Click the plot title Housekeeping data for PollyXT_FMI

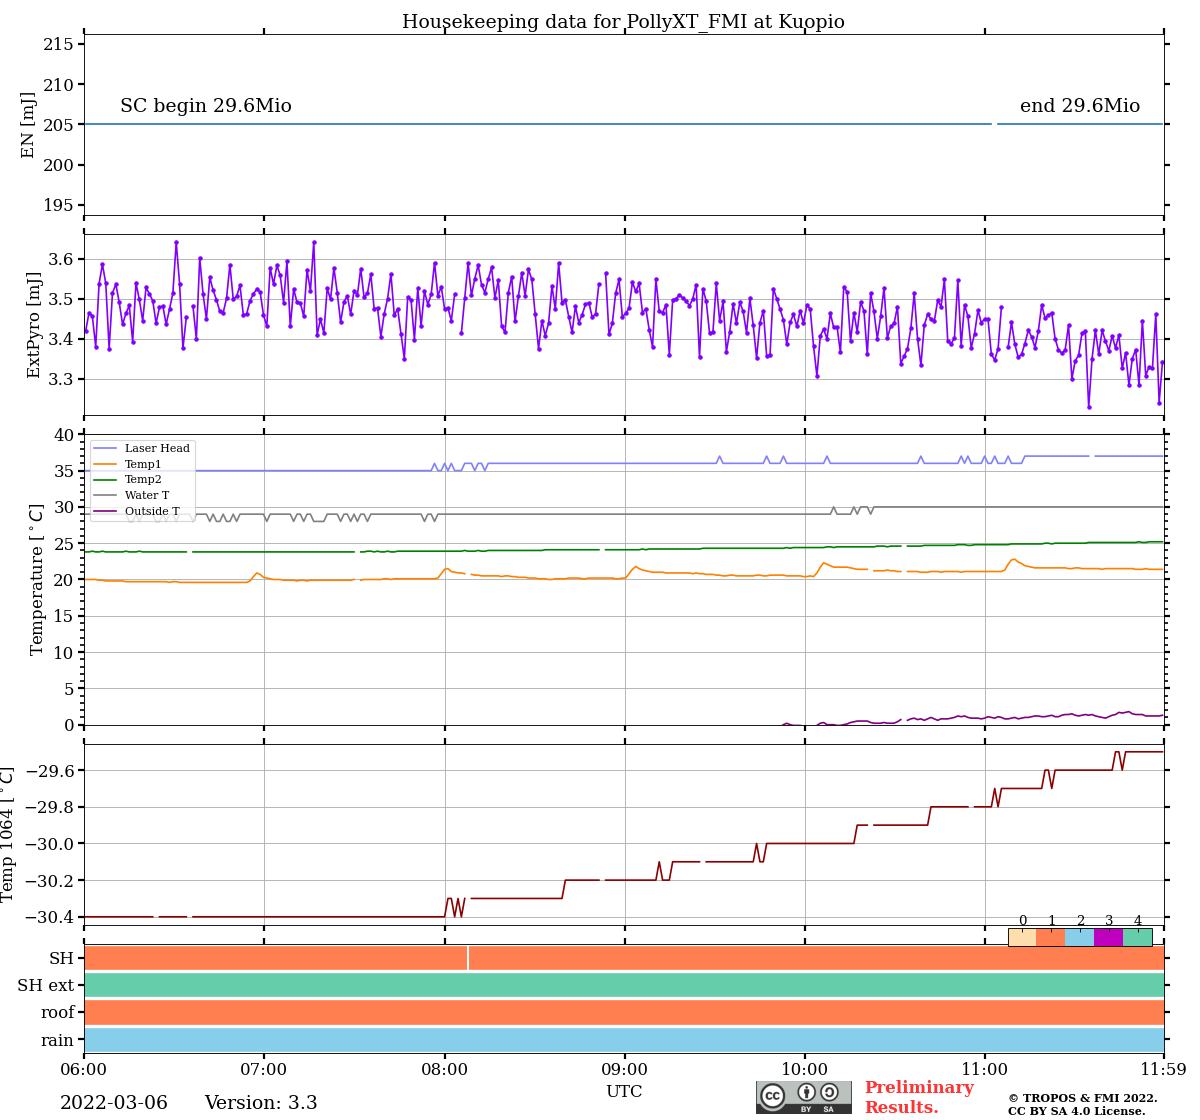click(x=623, y=22)
